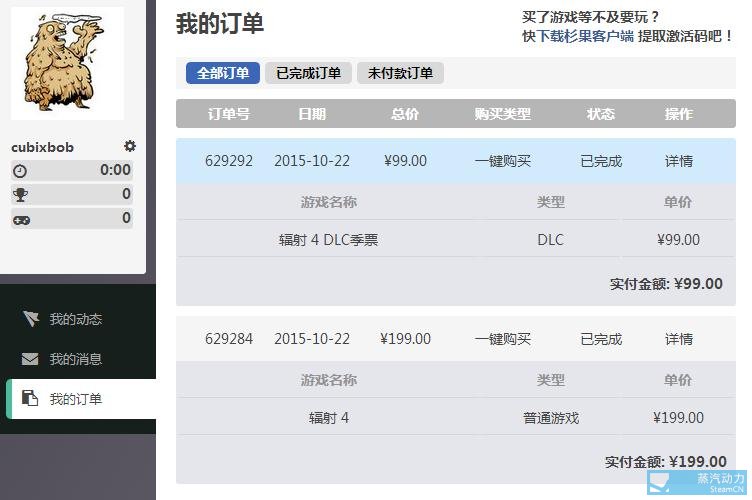Click the trophy achievements icon
Viewport: 752px width, 500px height.
click(20, 195)
